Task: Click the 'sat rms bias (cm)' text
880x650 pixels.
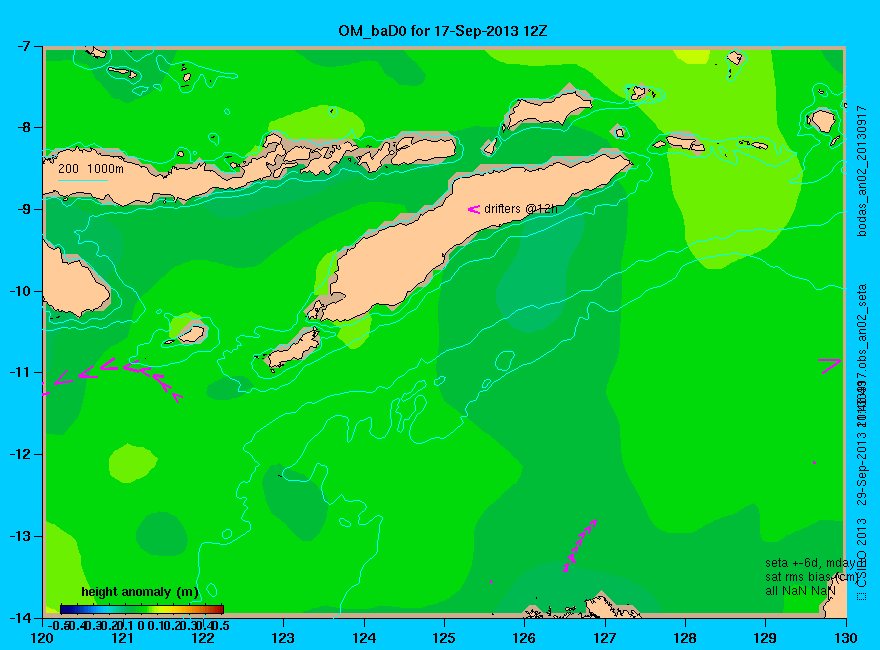Action: click(x=811, y=577)
